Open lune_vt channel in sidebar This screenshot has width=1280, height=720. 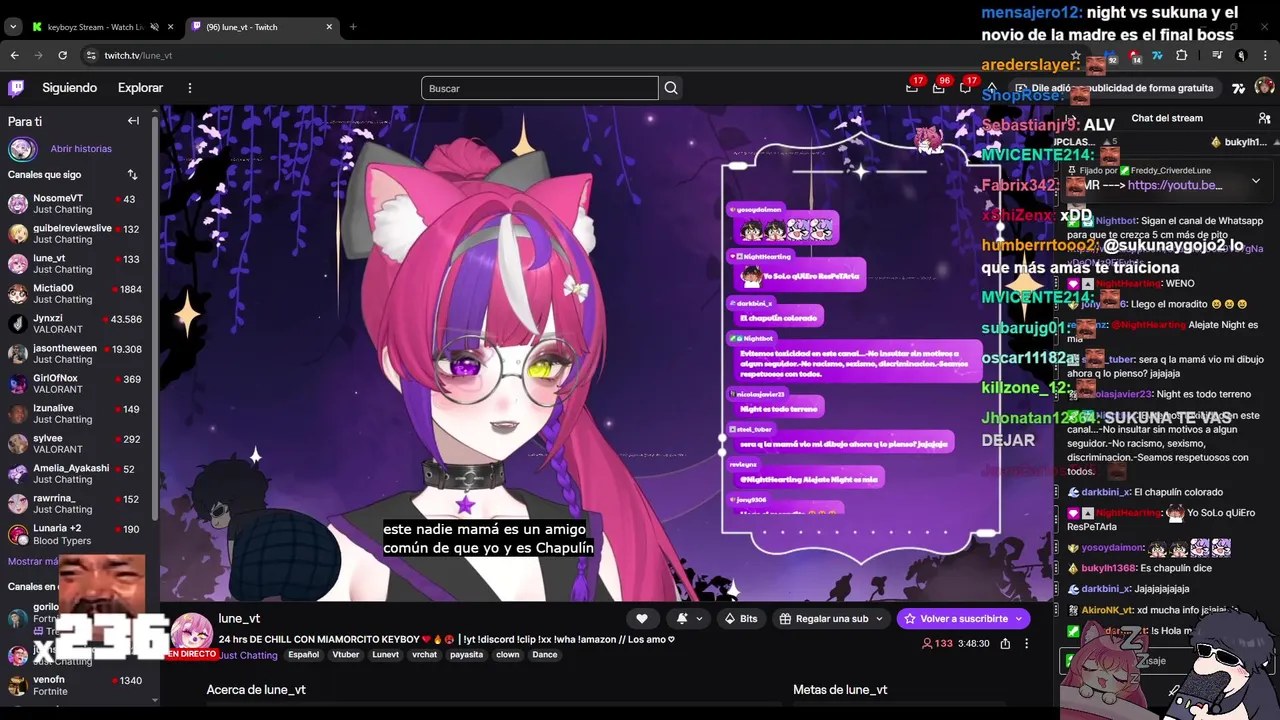pos(76,264)
